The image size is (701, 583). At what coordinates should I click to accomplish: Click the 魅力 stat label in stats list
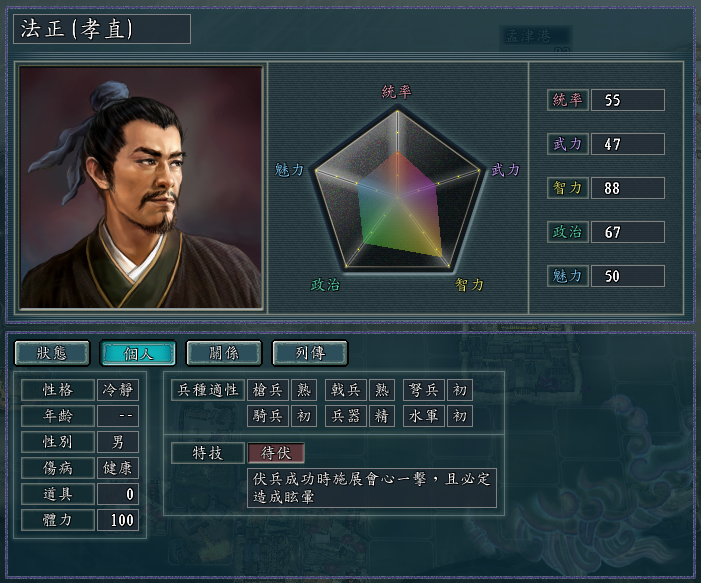pos(567,276)
